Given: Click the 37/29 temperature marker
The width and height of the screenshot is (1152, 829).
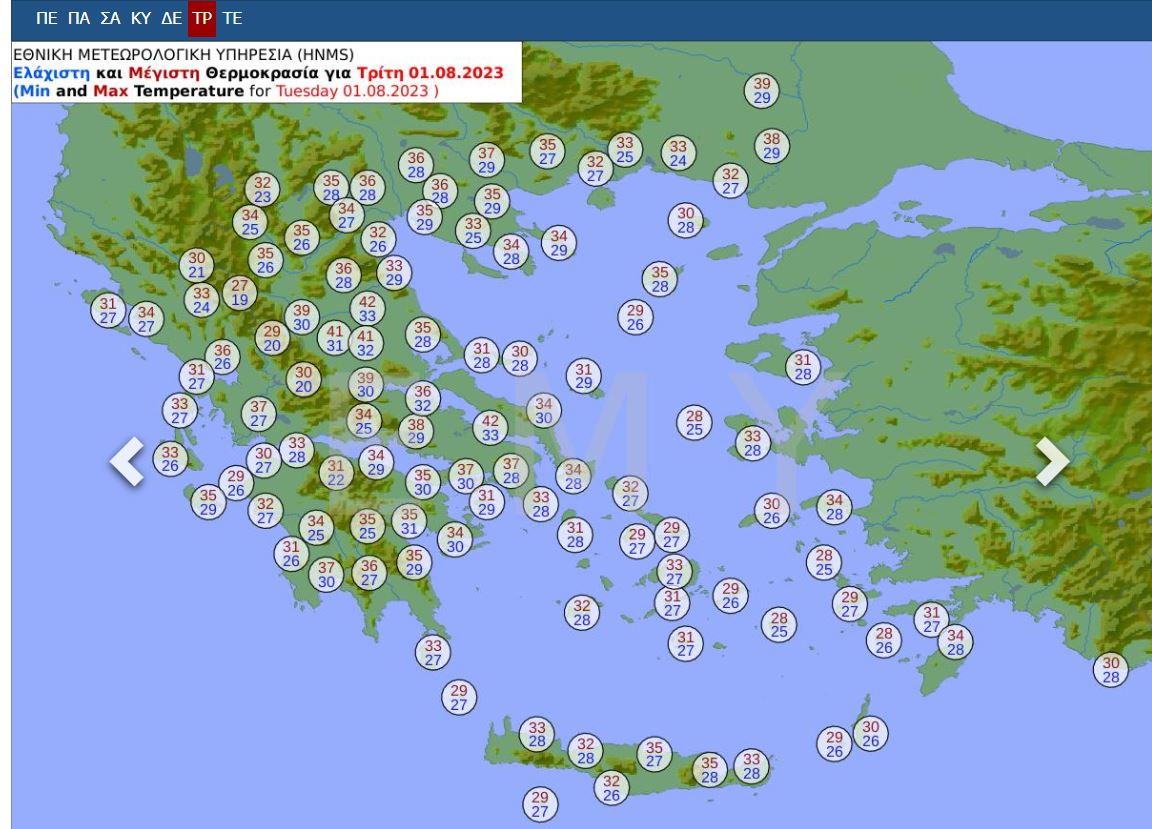Looking at the screenshot, I should [486, 160].
